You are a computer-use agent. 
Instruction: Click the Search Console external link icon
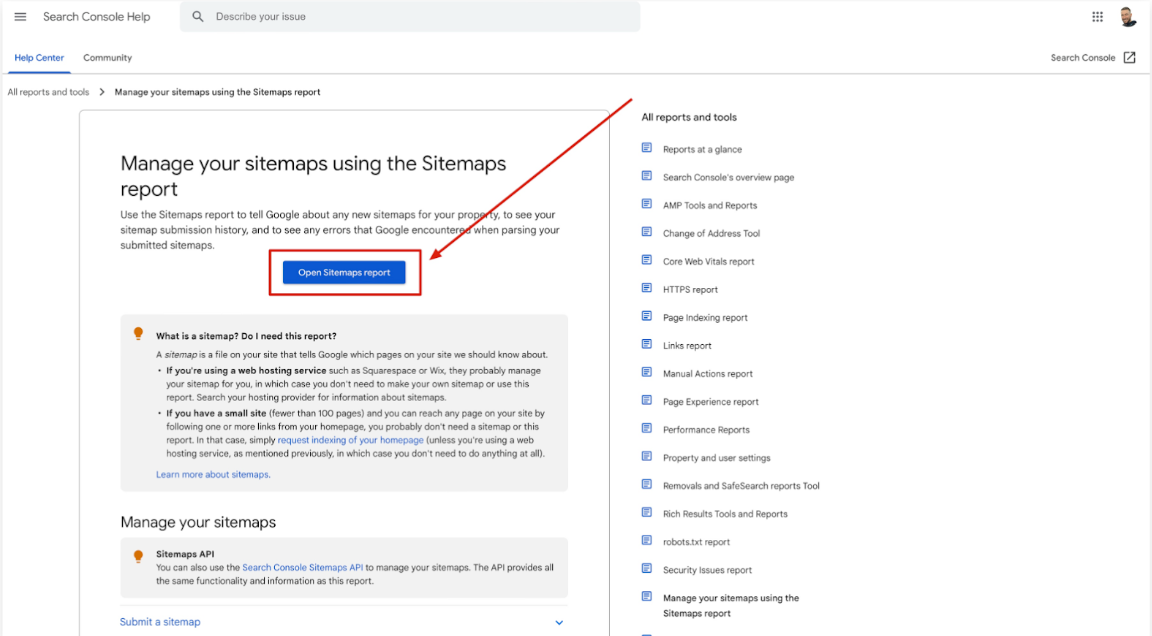tap(1129, 58)
